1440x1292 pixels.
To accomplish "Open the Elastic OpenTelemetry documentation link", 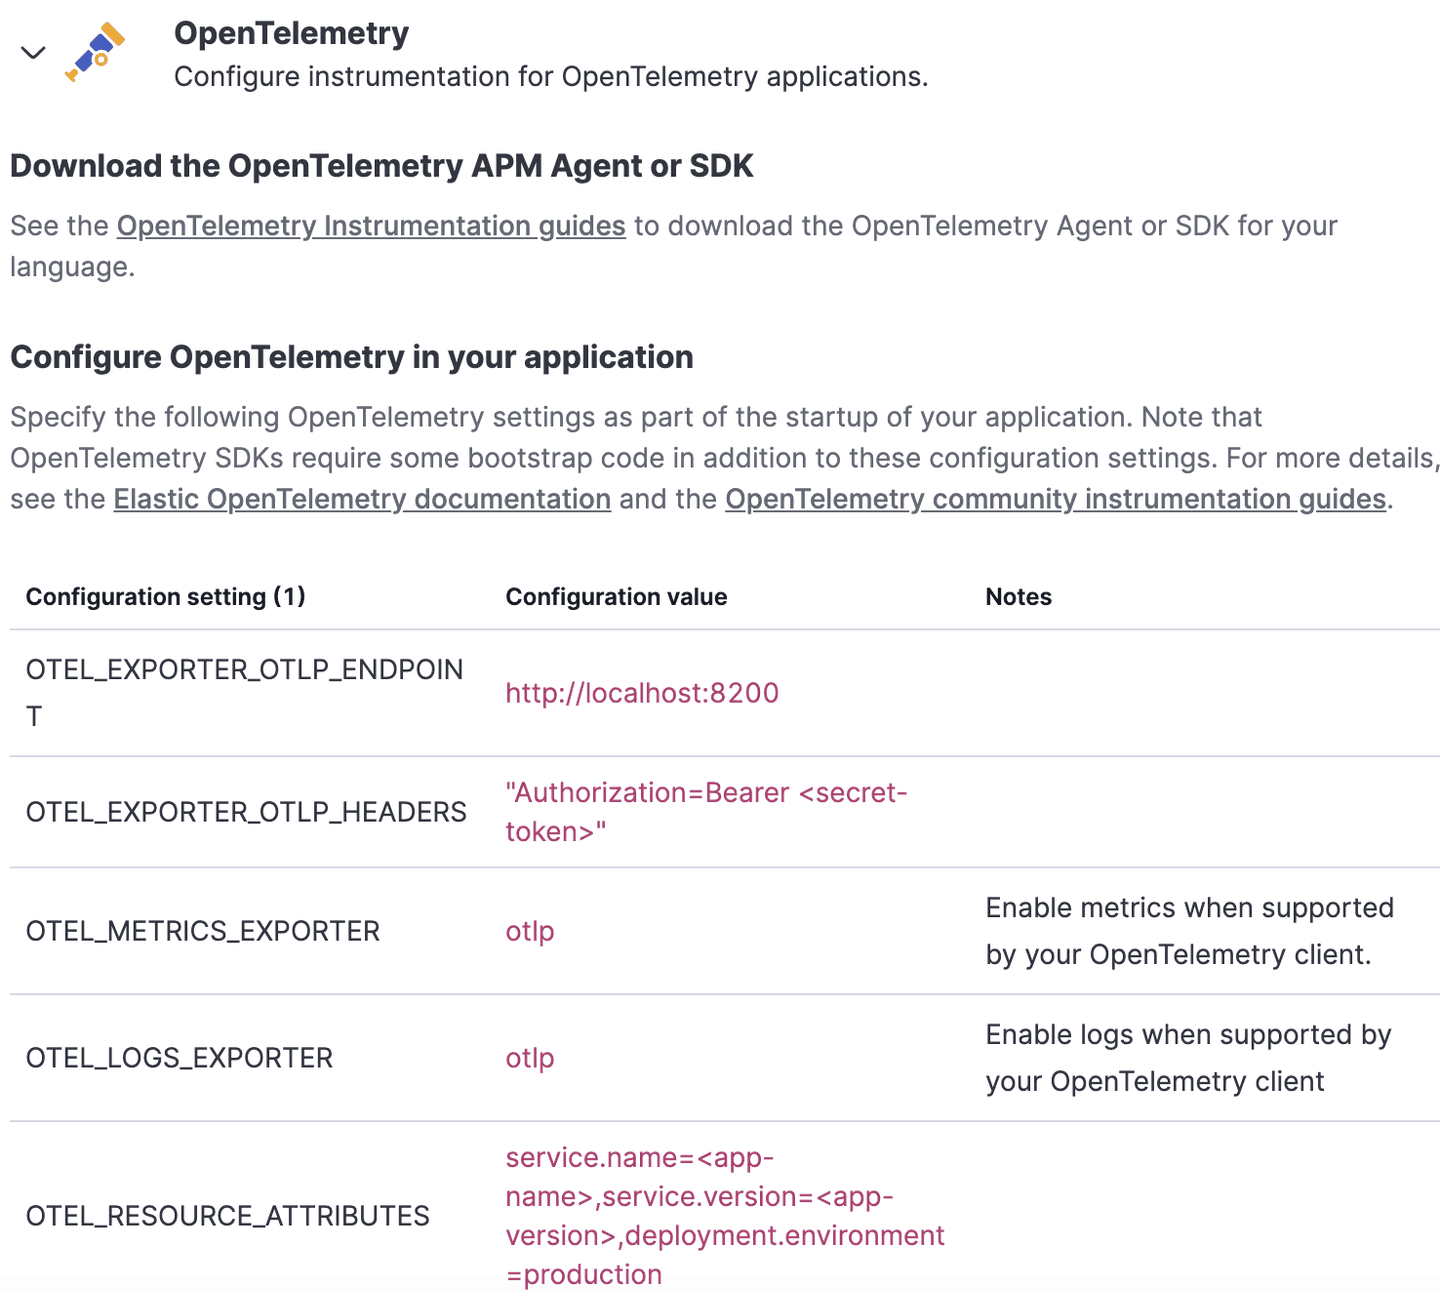I will [x=362, y=499].
